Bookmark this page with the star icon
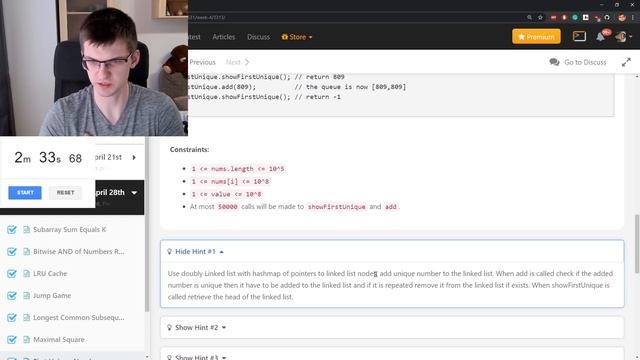 [540, 18]
